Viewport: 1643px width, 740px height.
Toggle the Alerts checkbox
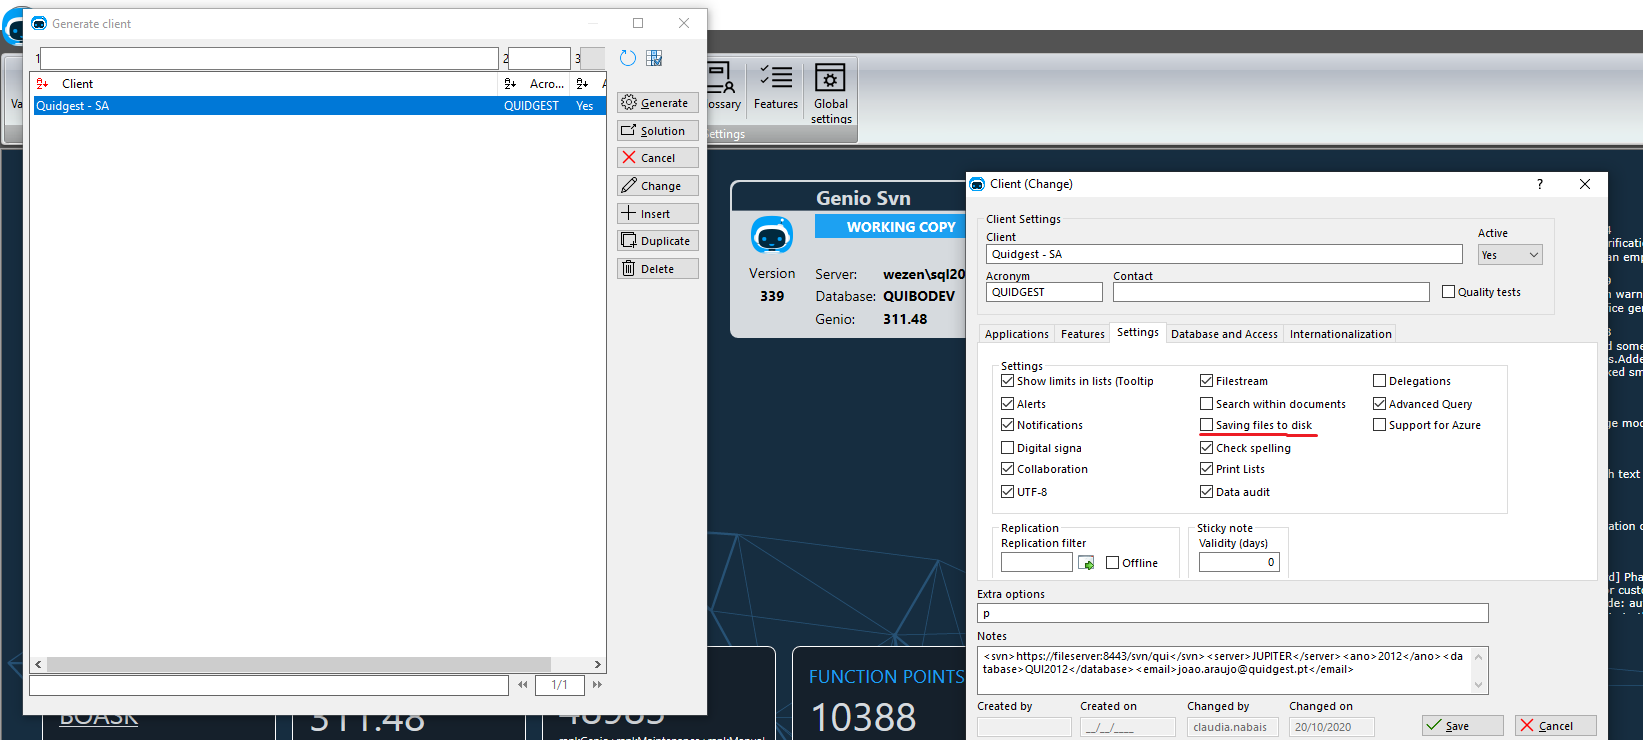click(x=1008, y=404)
